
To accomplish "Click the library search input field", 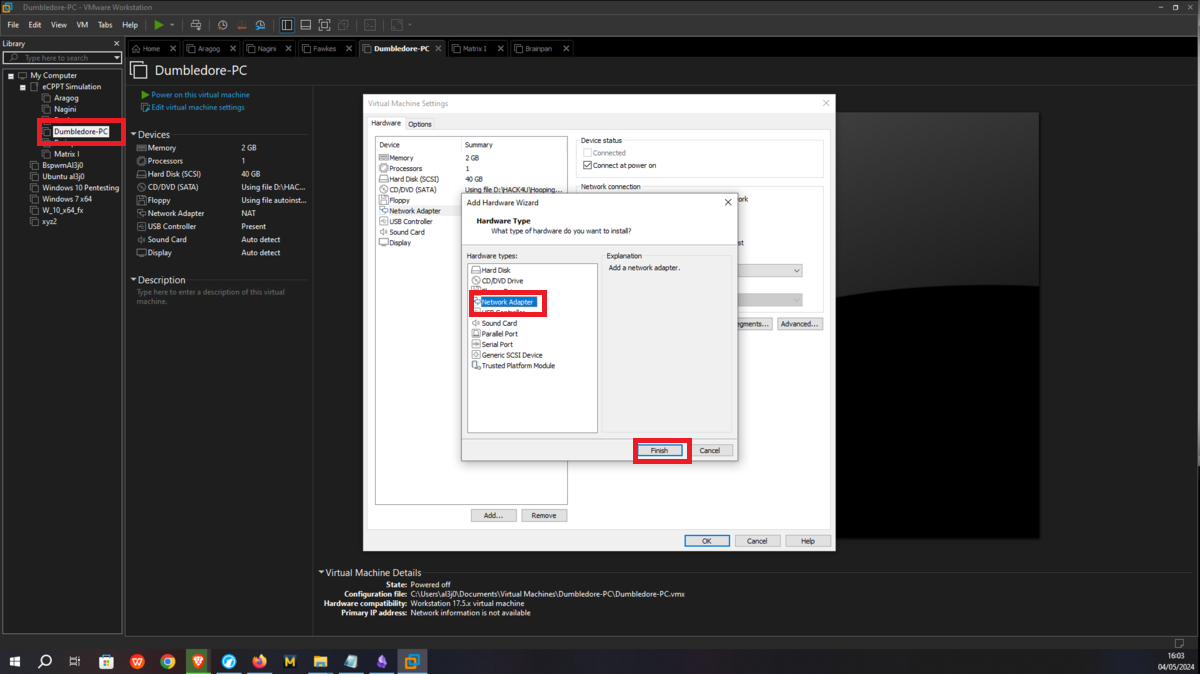I will [x=64, y=58].
